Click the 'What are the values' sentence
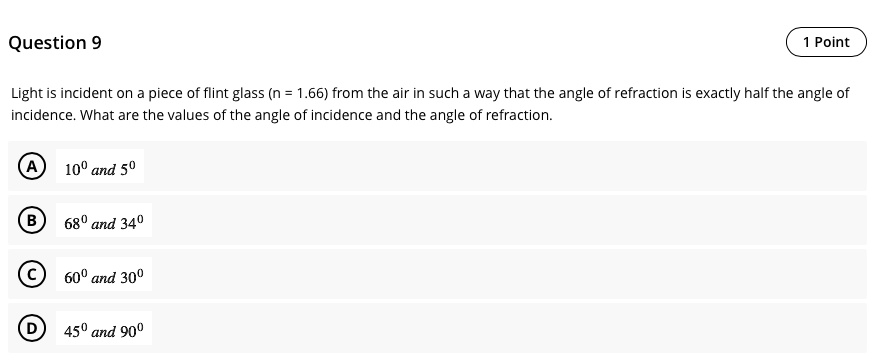 click(316, 115)
